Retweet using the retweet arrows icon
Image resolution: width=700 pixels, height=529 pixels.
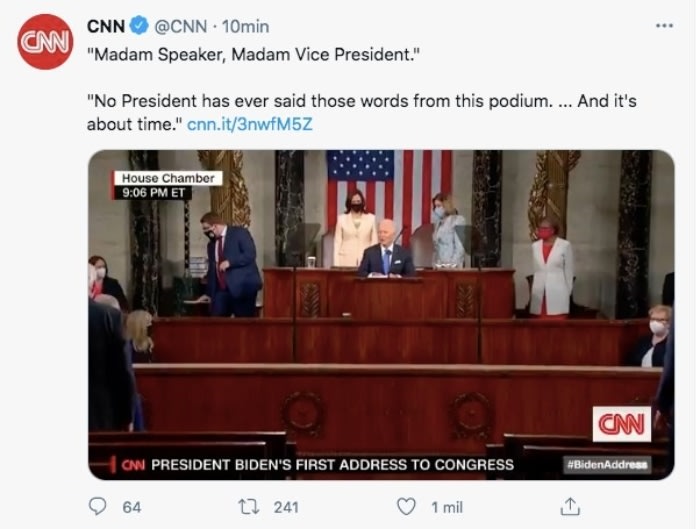(x=253, y=507)
